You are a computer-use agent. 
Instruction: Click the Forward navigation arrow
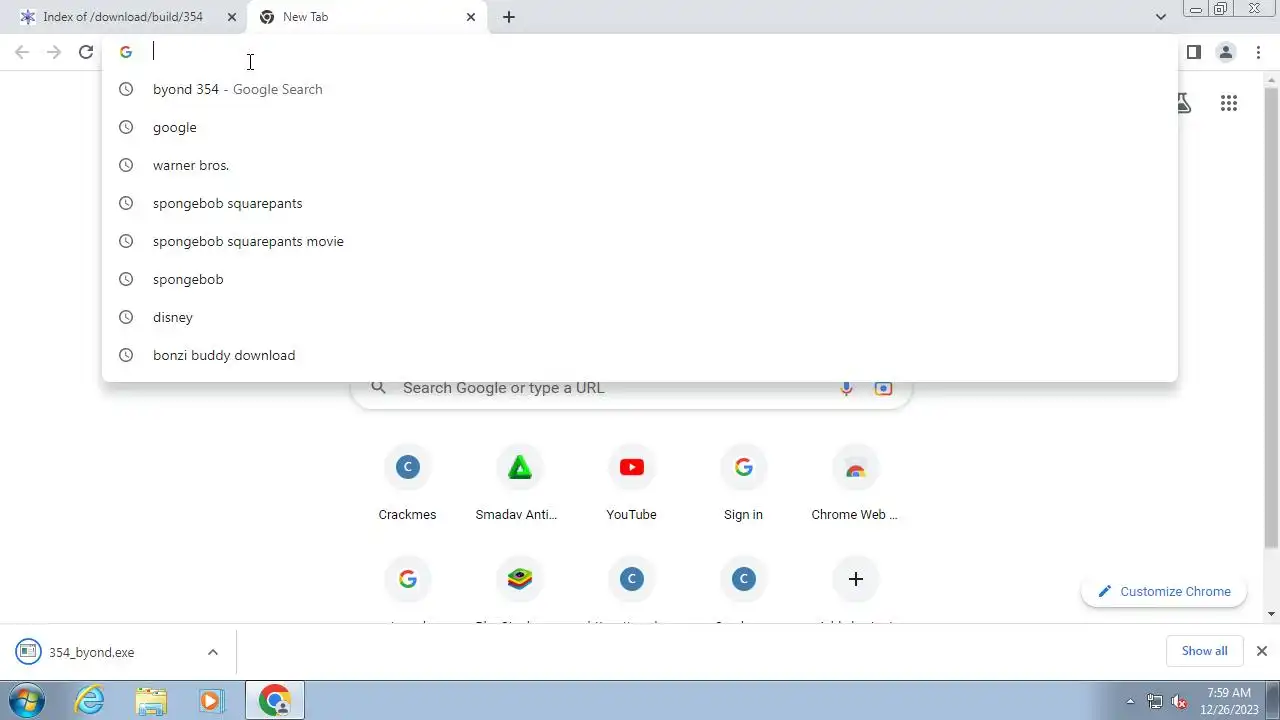54,52
